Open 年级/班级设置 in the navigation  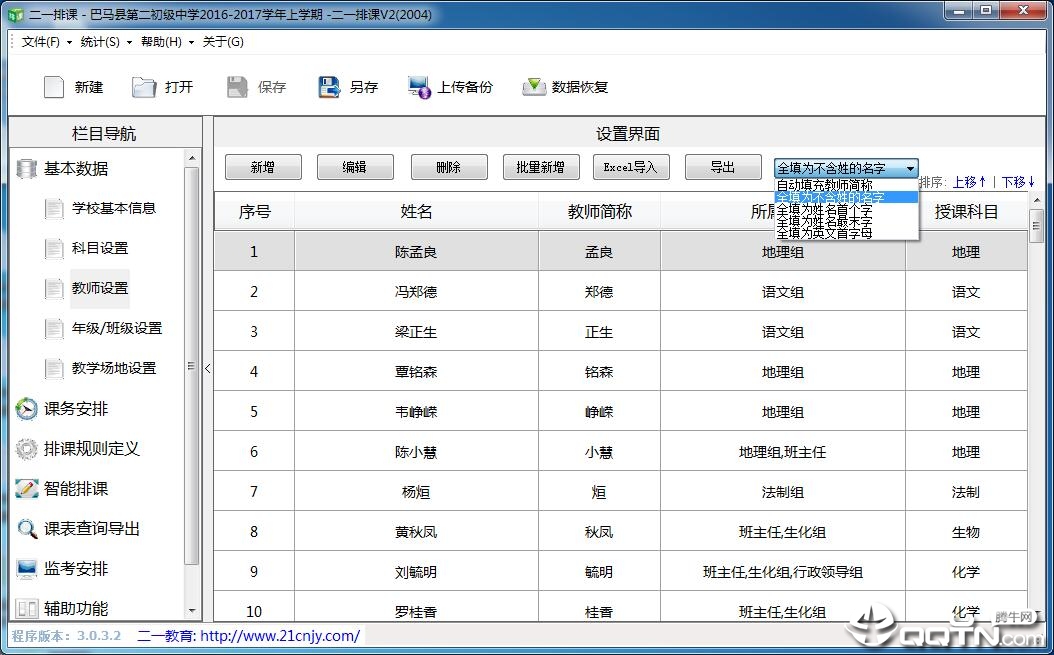[x=117, y=328]
